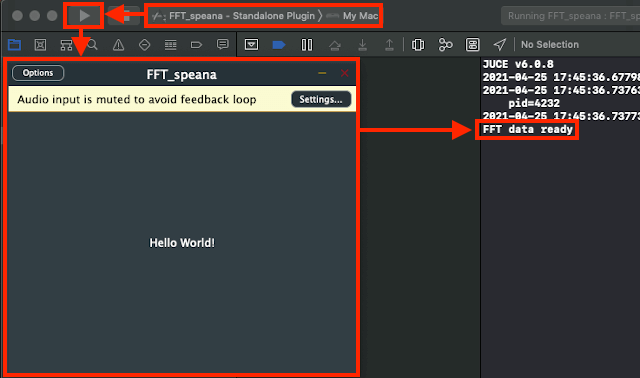The width and height of the screenshot is (640, 378).
Task: Hide the debug area toggle icon
Action: point(251,44)
